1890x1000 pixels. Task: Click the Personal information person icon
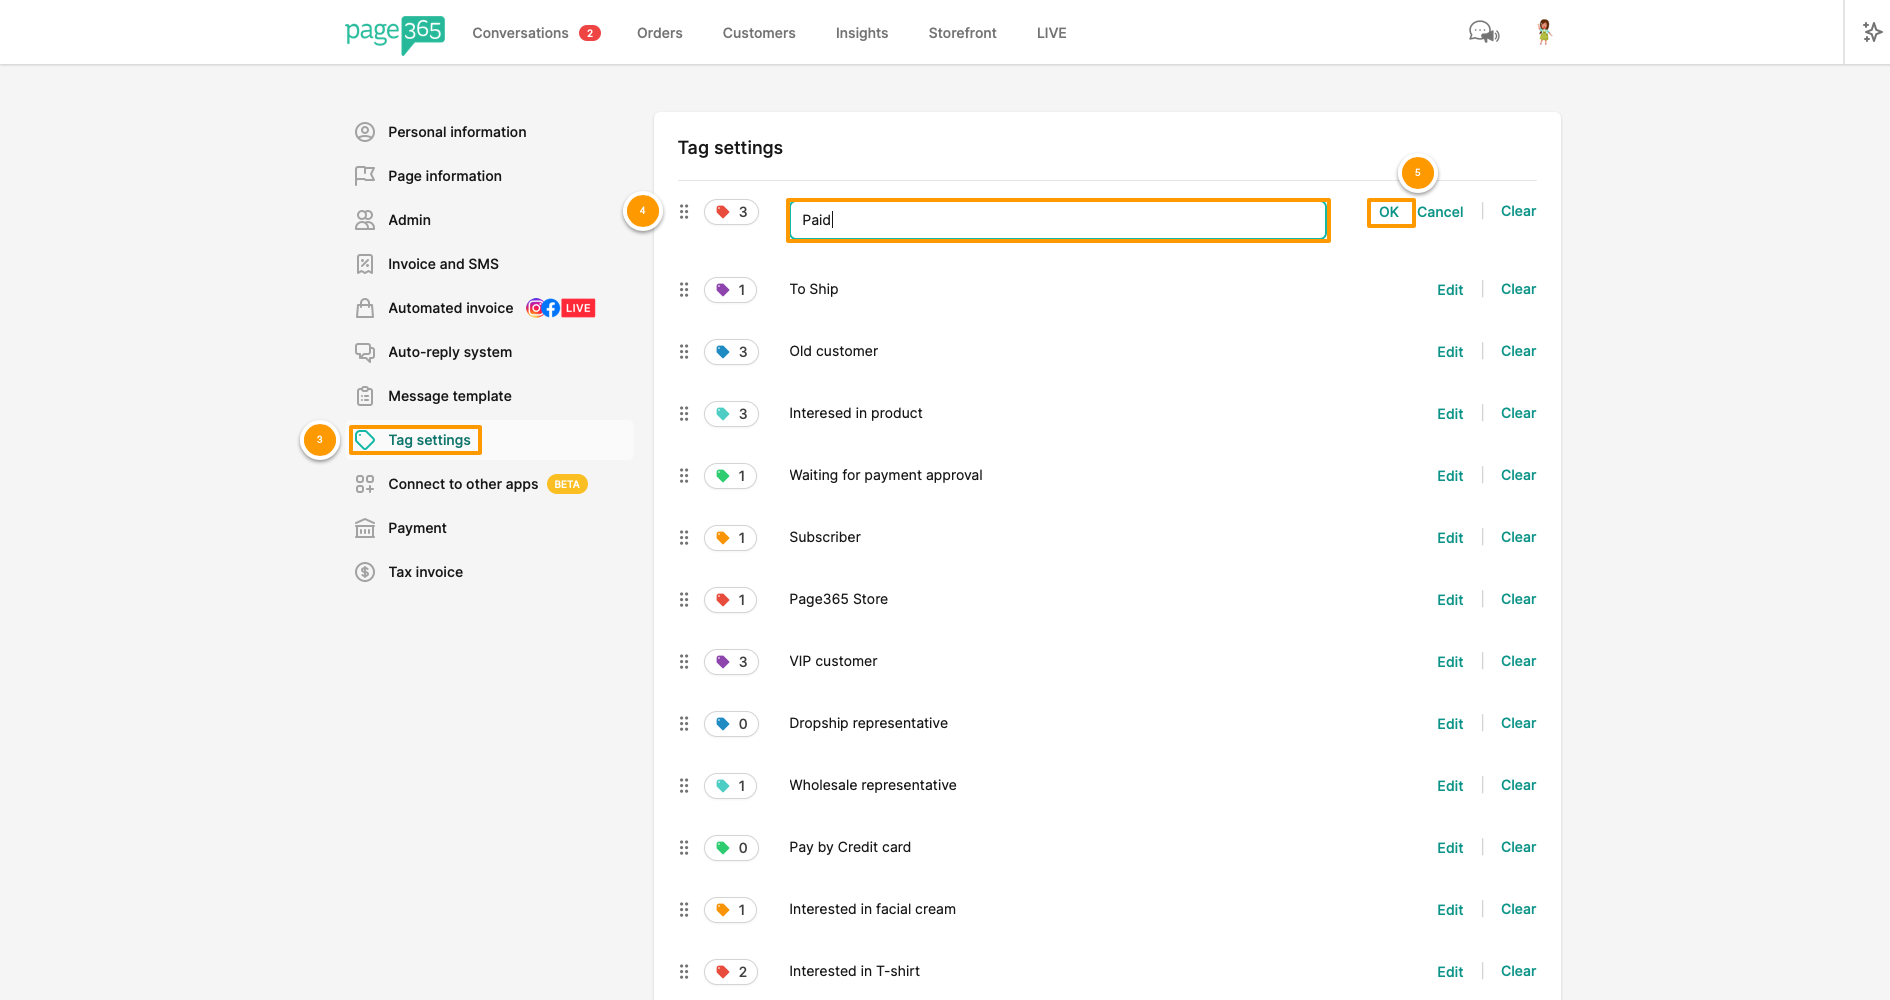click(x=365, y=132)
